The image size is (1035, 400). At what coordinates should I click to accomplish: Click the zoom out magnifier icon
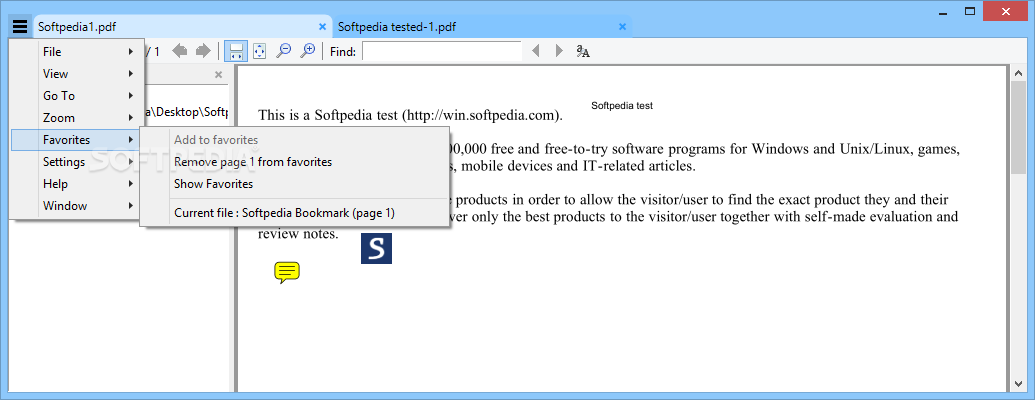coord(284,51)
